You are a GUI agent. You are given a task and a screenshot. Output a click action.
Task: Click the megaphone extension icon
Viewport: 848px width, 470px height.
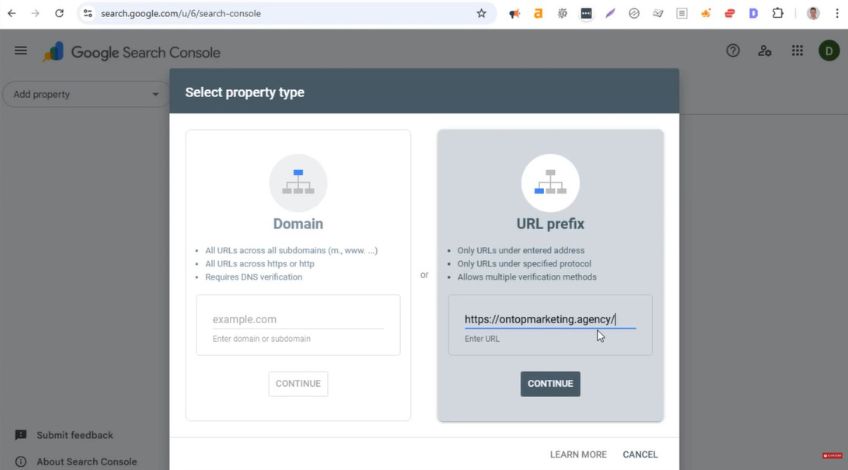[x=514, y=14]
